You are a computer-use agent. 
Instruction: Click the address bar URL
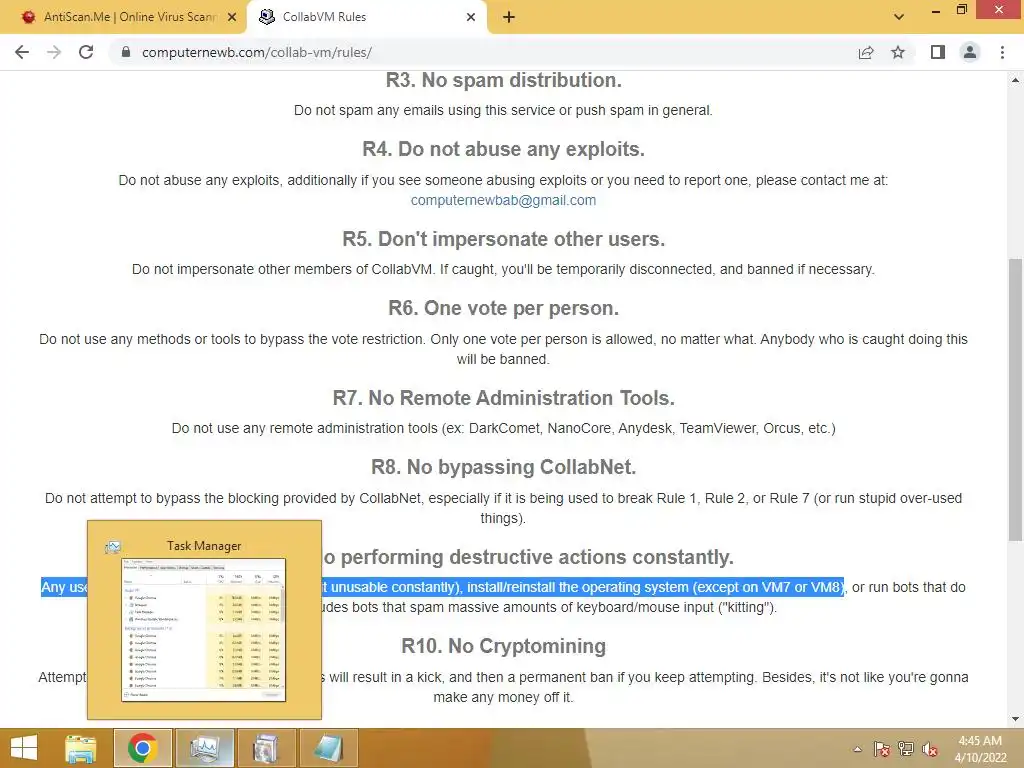[x=257, y=52]
